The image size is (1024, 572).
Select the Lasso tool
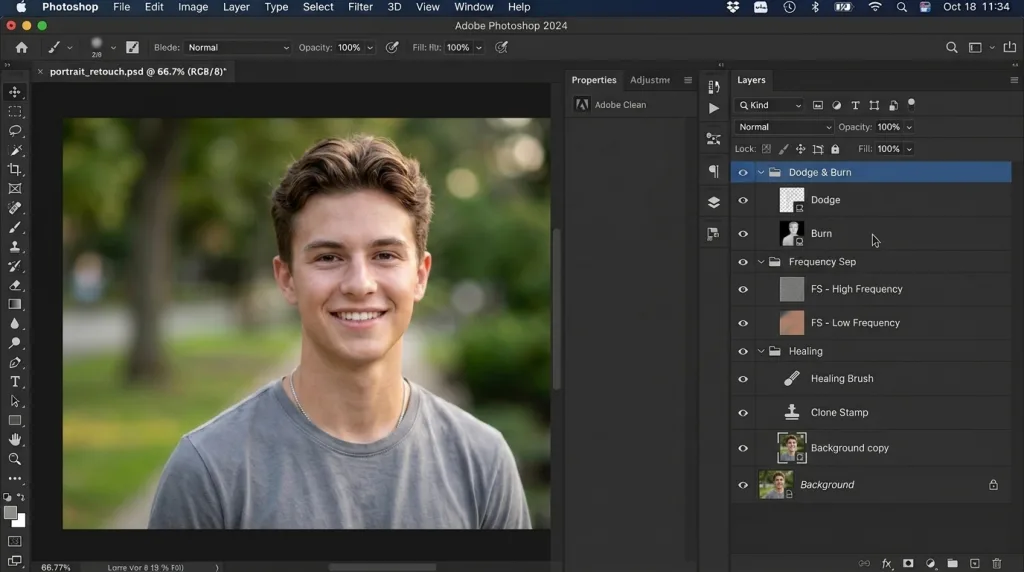(x=14, y=131)
